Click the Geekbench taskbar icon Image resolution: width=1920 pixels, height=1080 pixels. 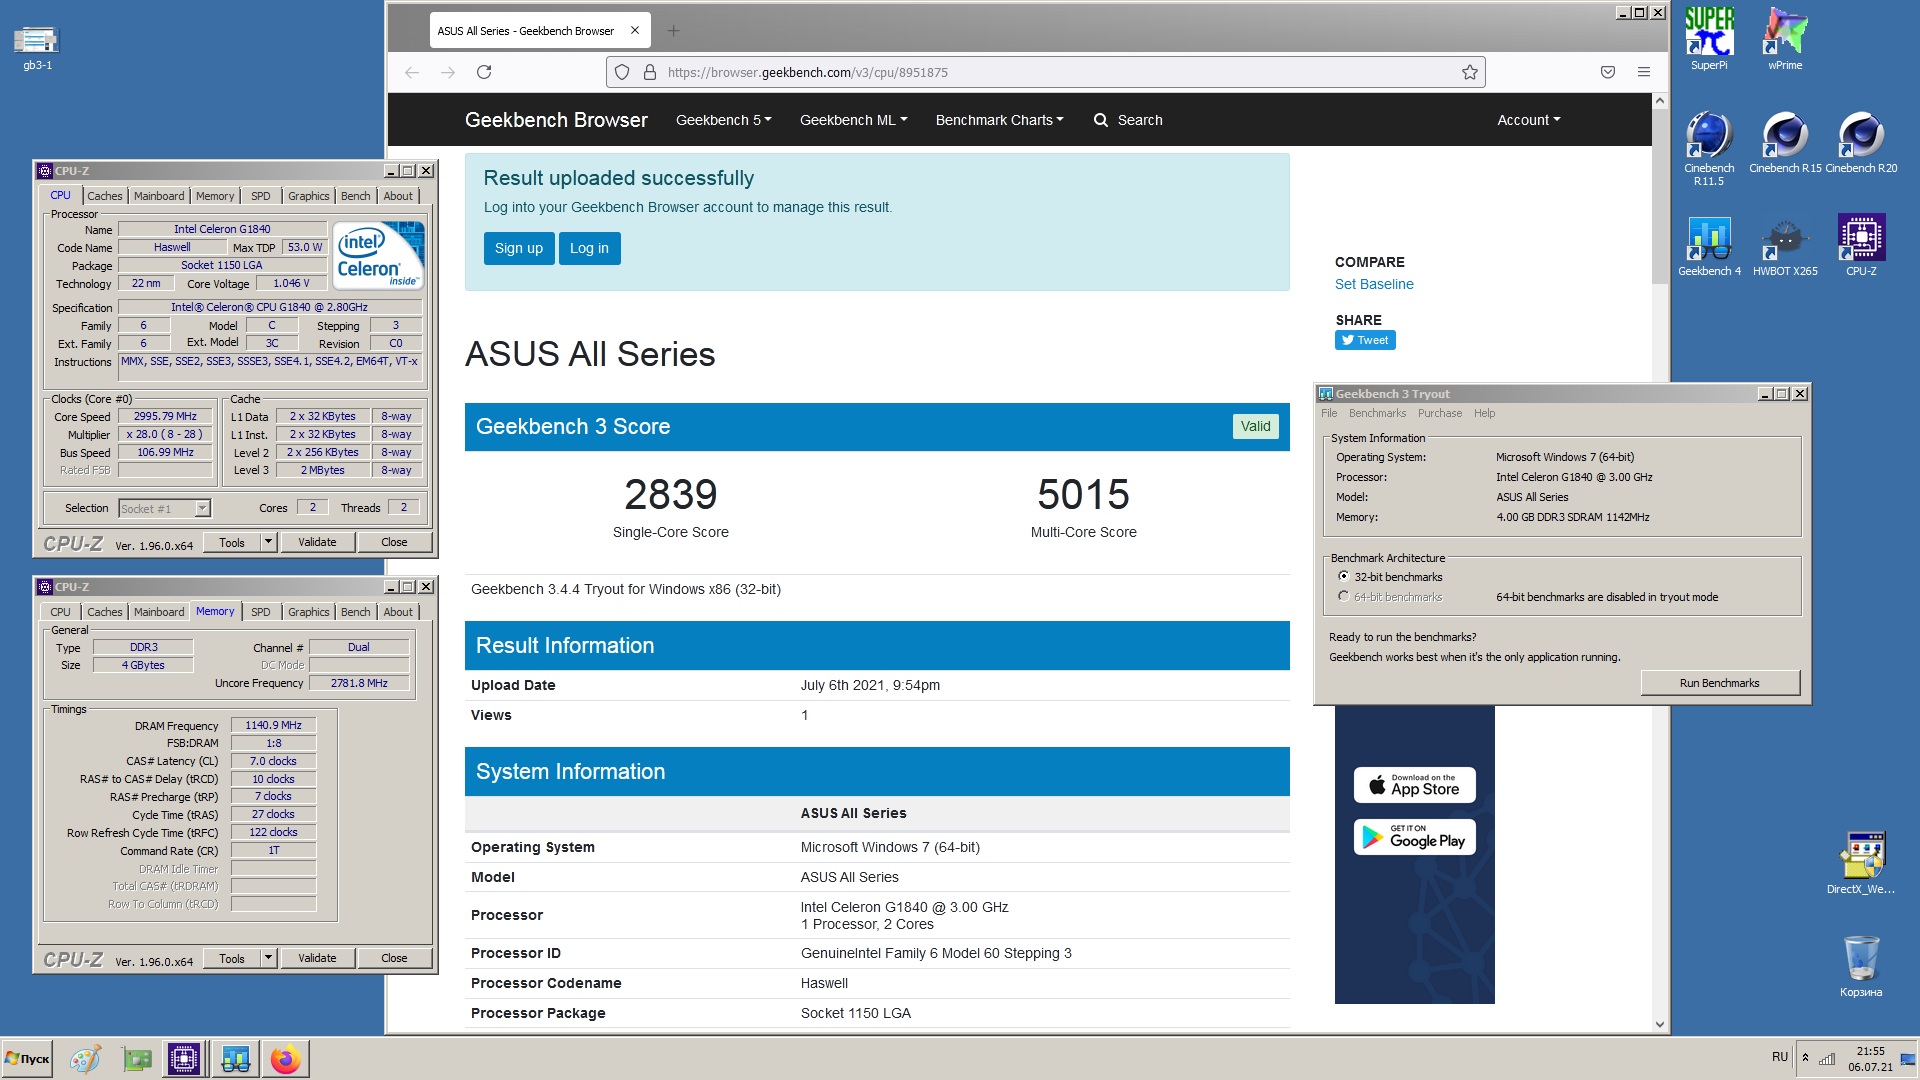(235, 1059)
